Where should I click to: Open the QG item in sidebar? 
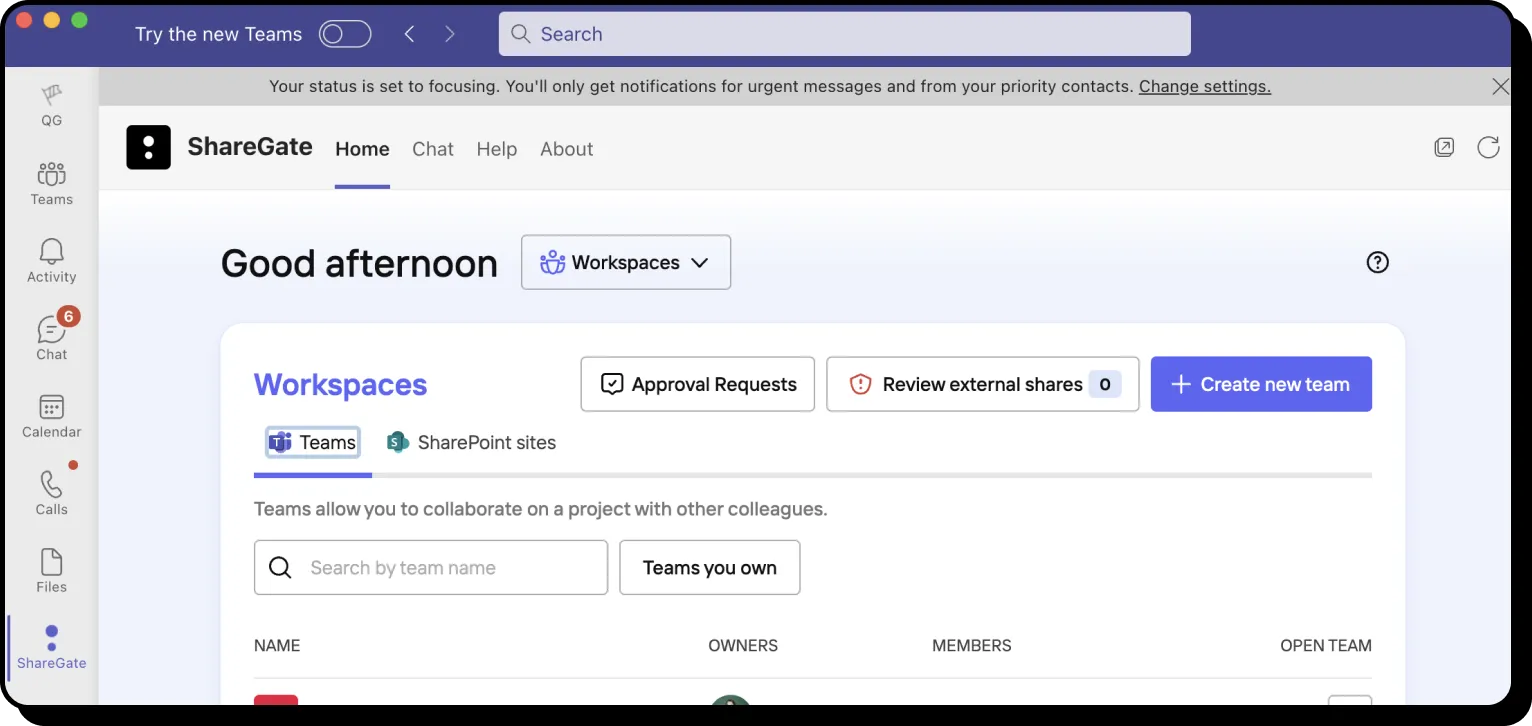pyautogui.click(x=51, y=105)
